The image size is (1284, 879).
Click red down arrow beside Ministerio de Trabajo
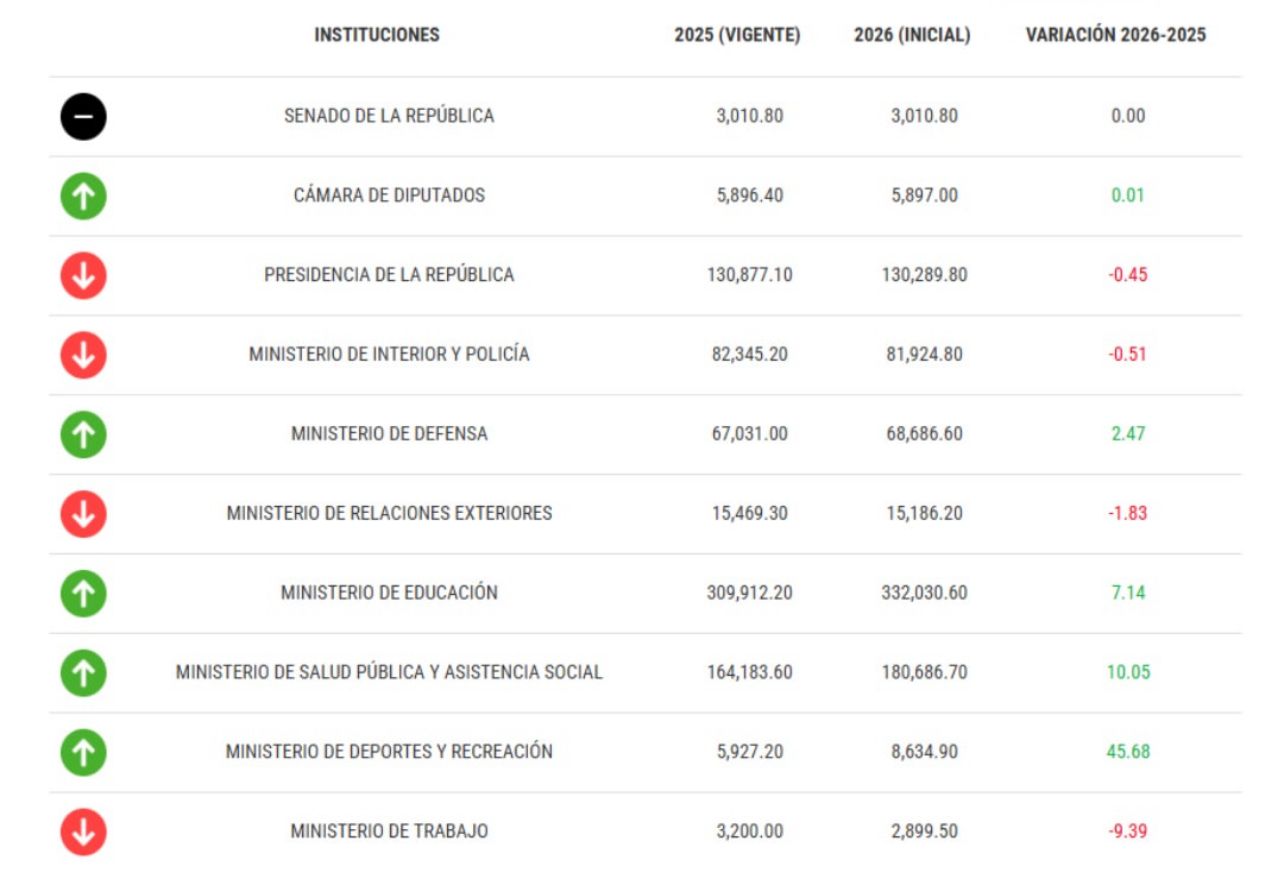83,832
